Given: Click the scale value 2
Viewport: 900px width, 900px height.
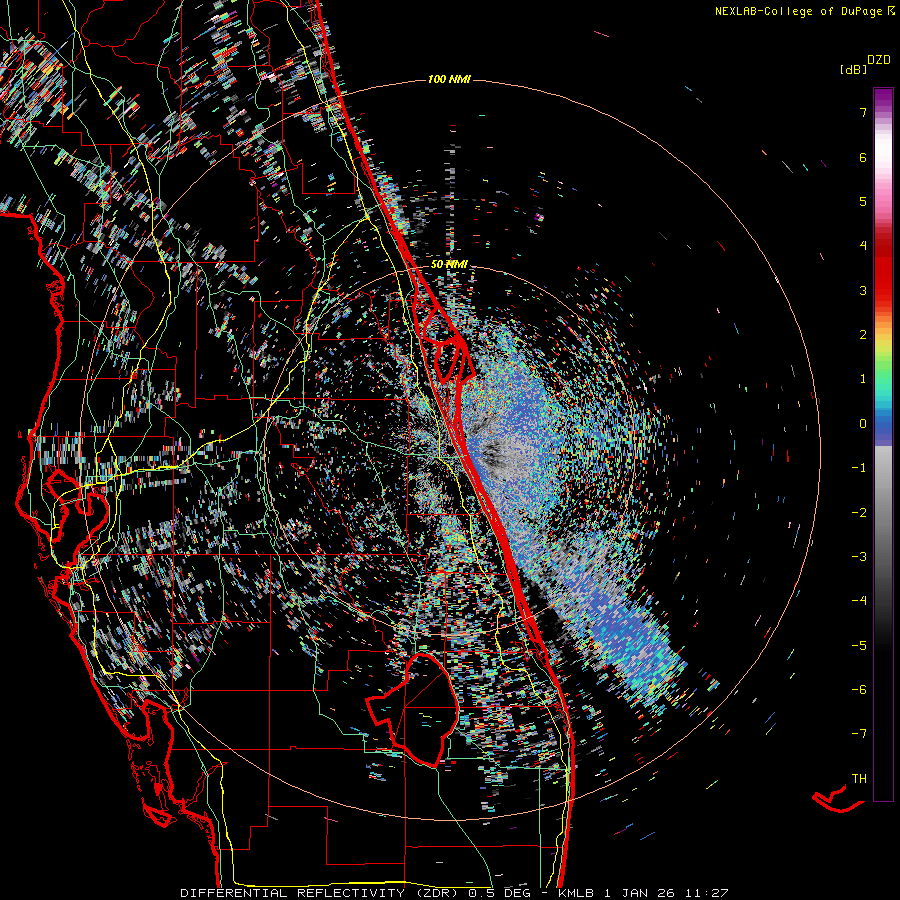Looking at the screenshot, I should pos(863,335).
